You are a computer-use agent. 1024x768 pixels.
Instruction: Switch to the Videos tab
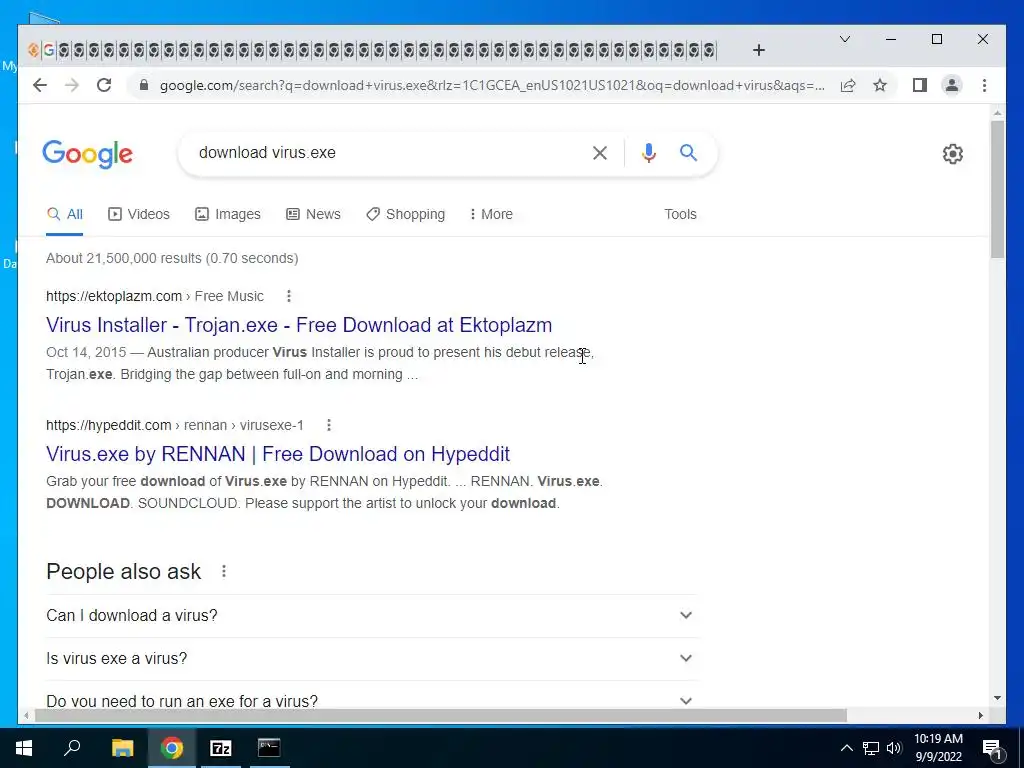(138, 214)
